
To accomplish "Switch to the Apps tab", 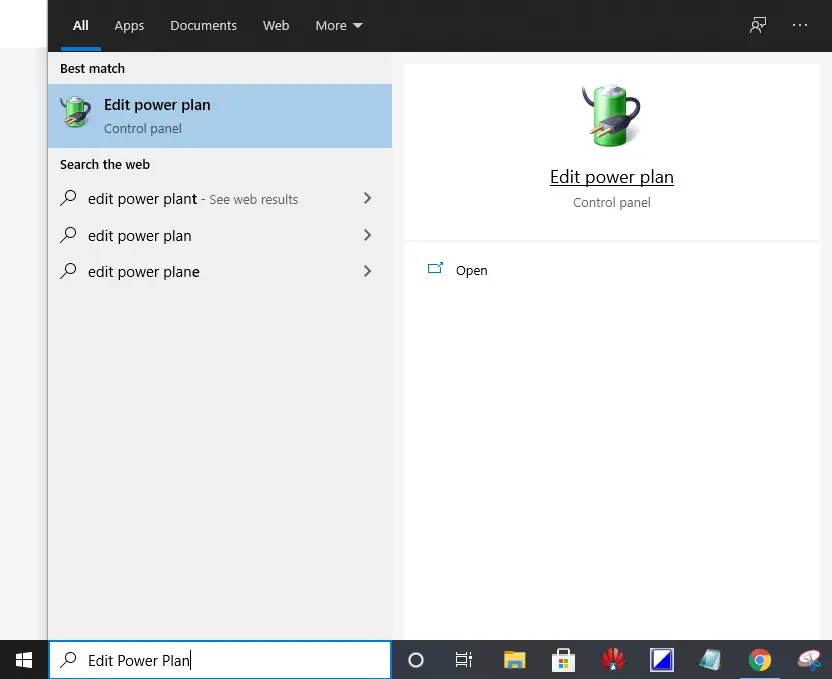I will click(x=129, y=25).
